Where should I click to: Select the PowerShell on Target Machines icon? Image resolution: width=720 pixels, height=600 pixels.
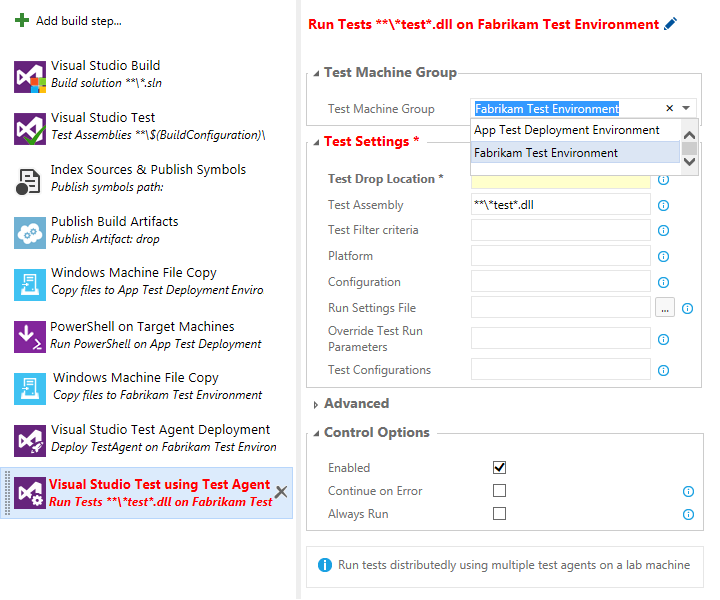(x=30, y=337)
